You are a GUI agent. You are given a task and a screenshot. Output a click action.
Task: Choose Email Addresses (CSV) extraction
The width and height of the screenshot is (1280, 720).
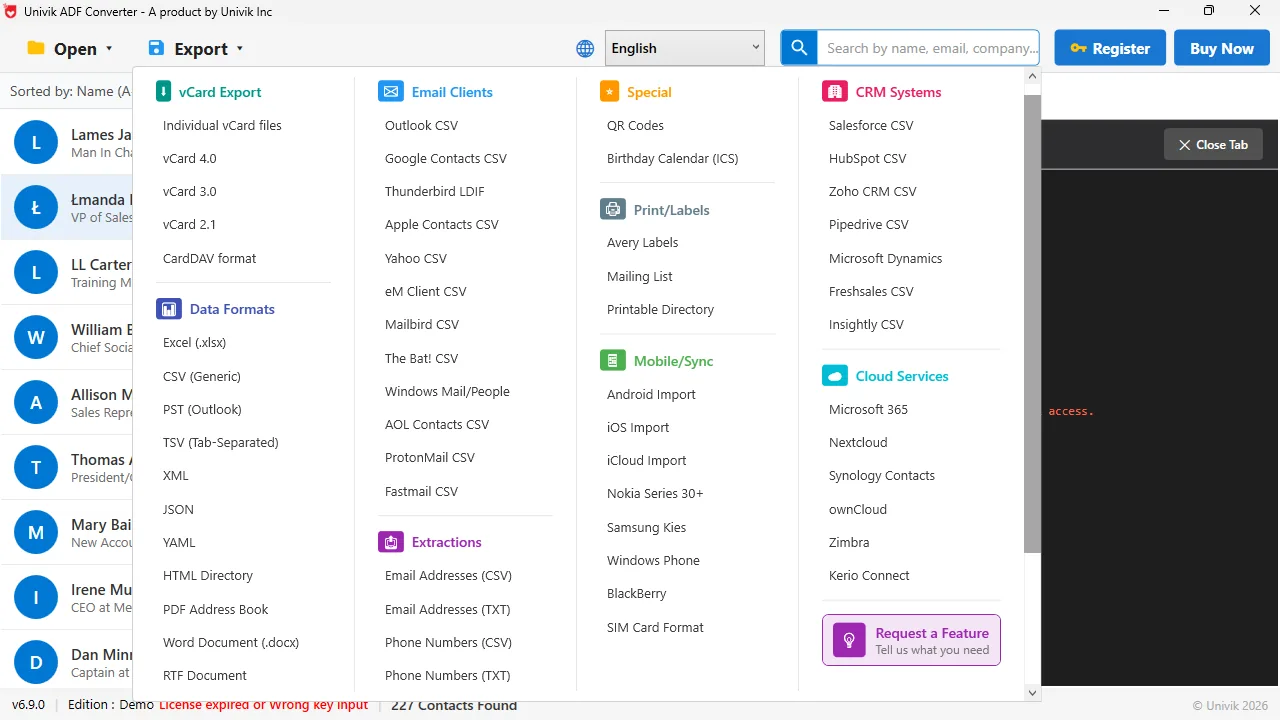448,575
